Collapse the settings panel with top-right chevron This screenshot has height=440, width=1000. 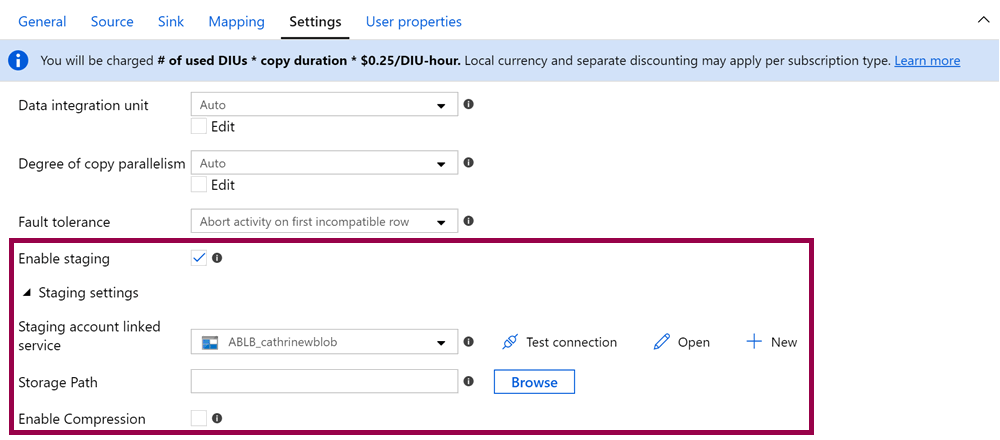tap(982, 19)
